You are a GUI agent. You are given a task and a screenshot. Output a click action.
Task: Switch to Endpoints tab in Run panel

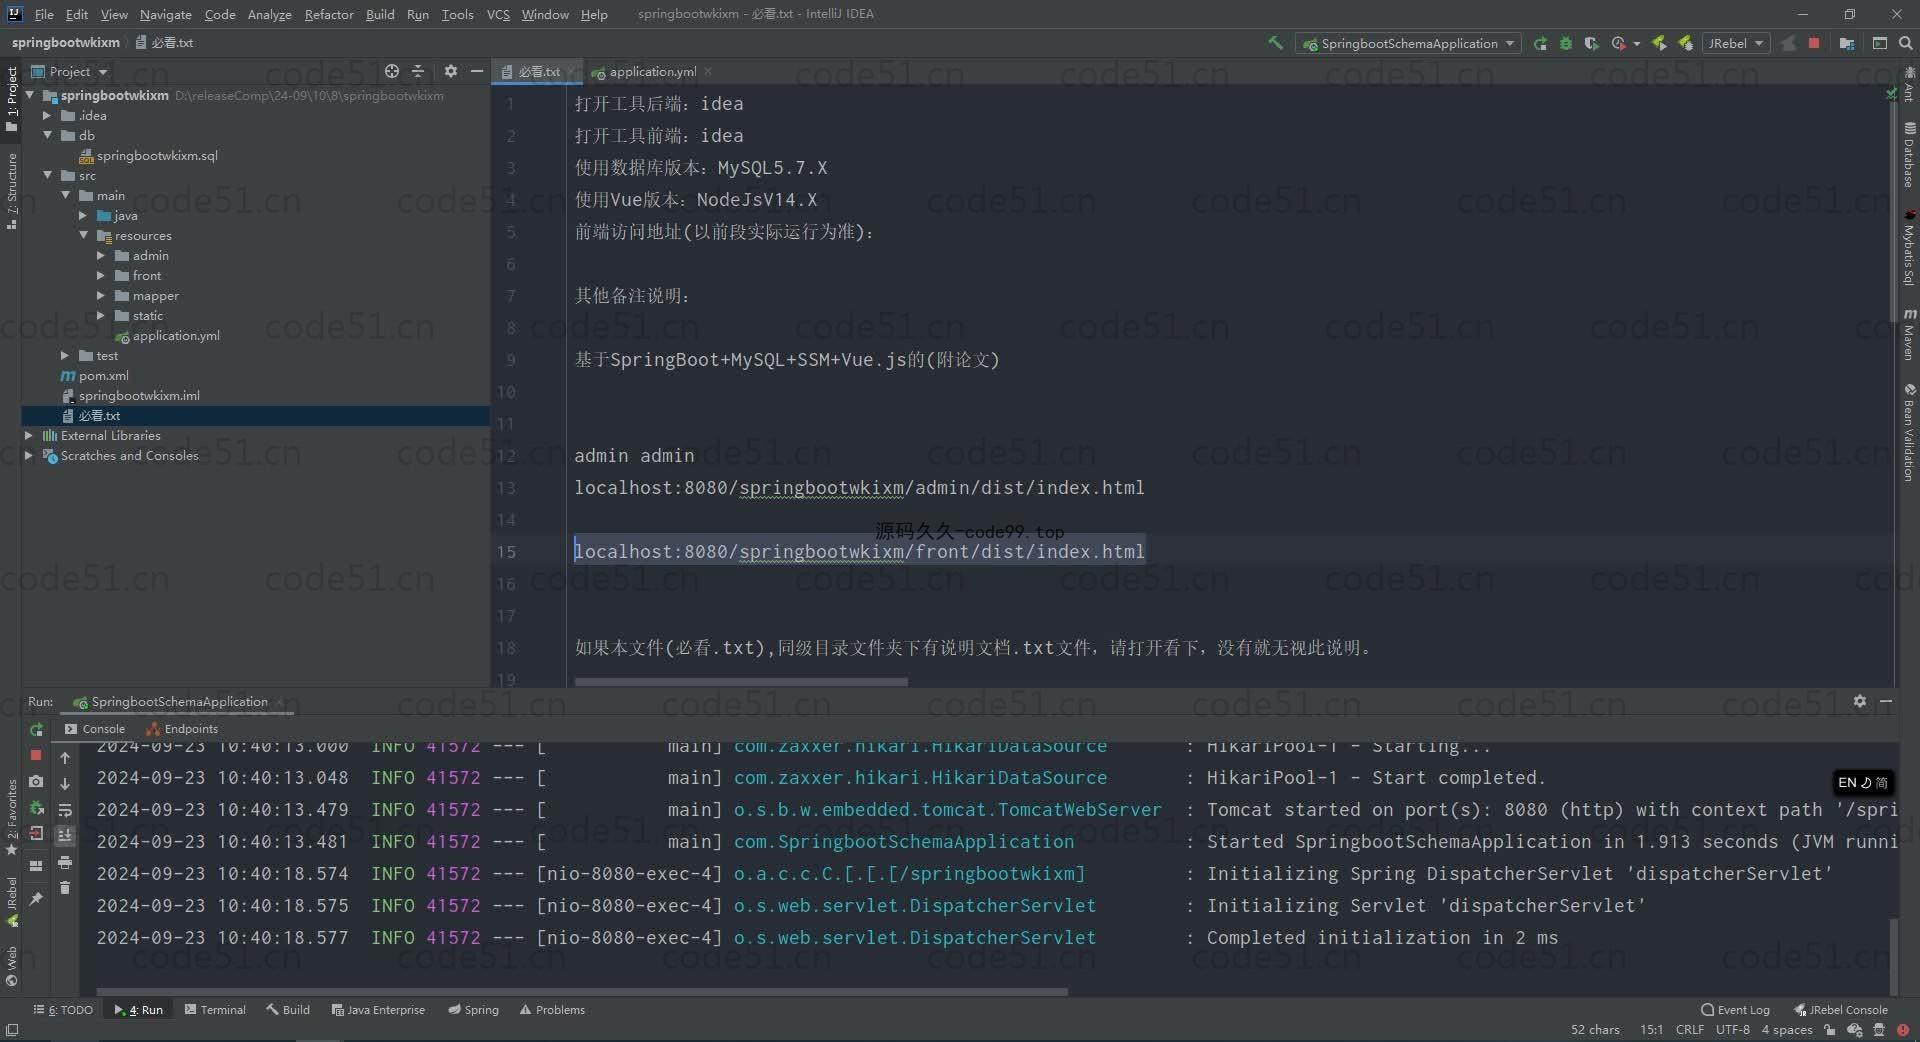tap(182, 729)
